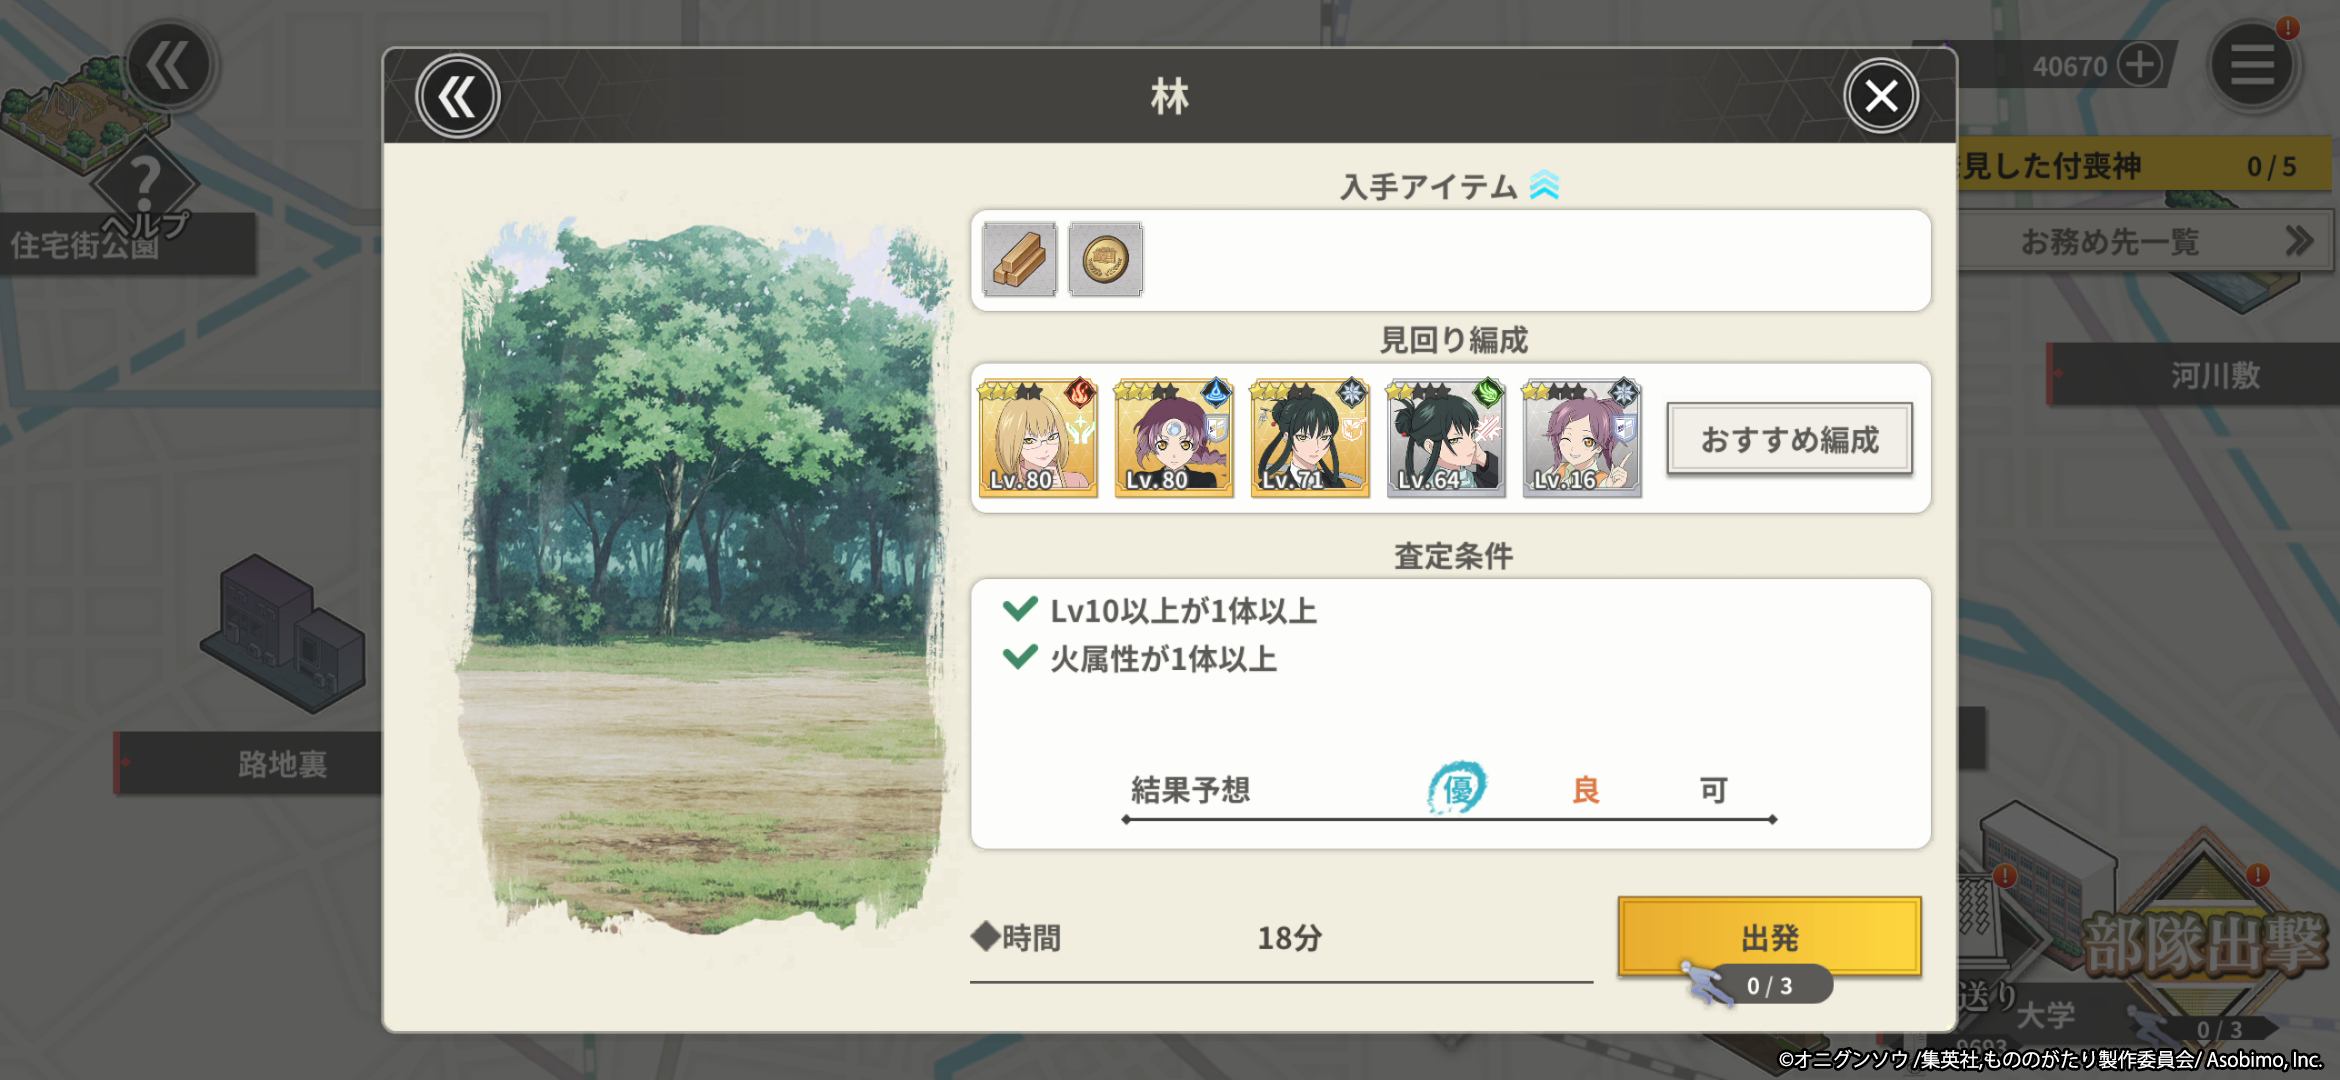Click the Lv10以上 condition checkmark

(x=1019, y=609)
